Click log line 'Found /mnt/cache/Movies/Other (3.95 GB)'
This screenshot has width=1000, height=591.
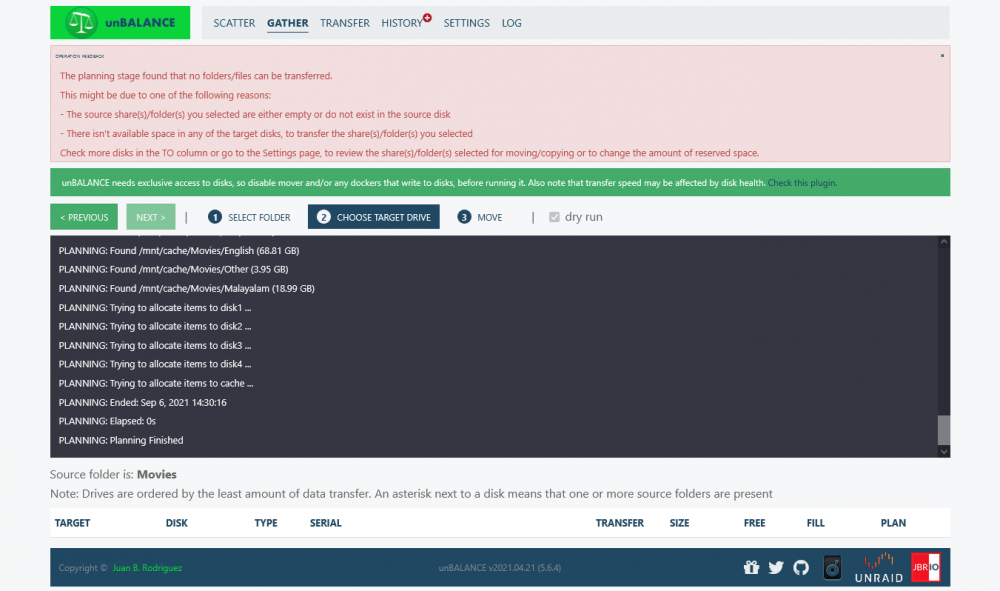point(173,269)
